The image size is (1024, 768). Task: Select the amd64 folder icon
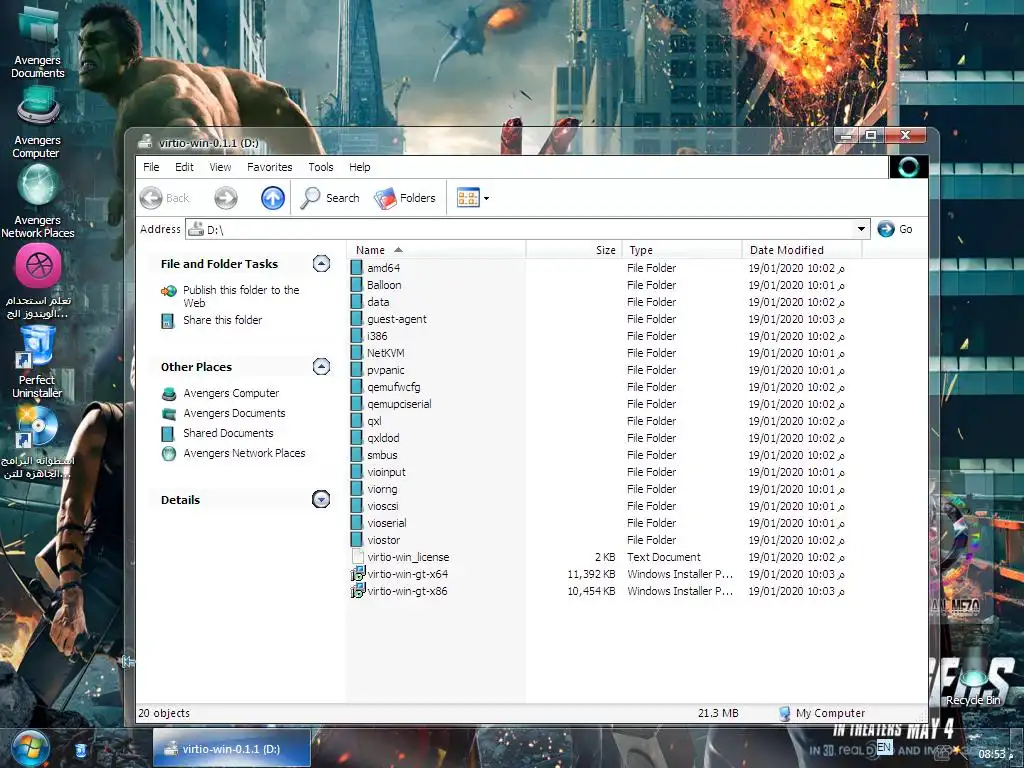[x=357, y=268]
